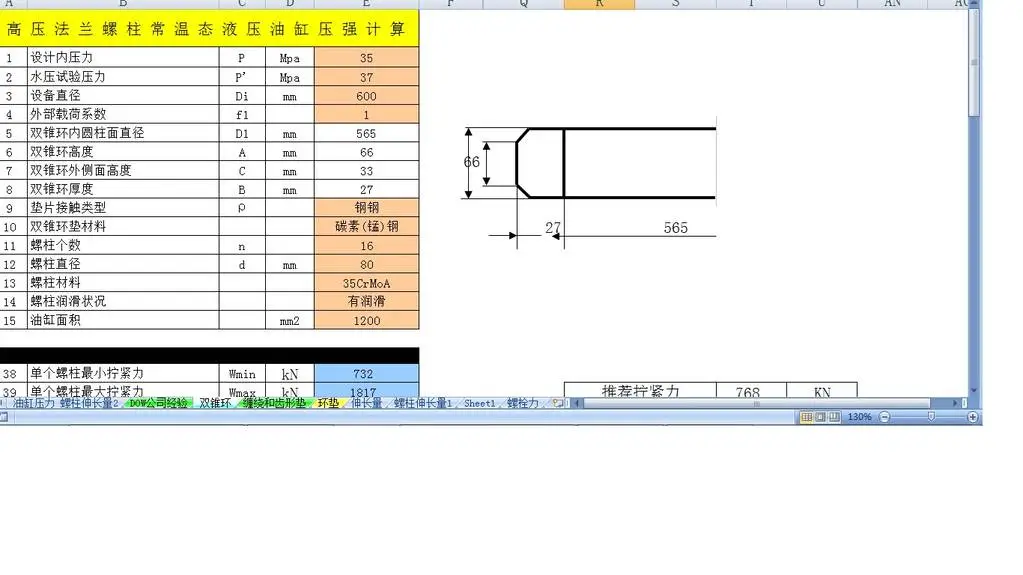Click the Mpa unit in row 1
This screenshot has width=1023, height=575.
point(290,58)
